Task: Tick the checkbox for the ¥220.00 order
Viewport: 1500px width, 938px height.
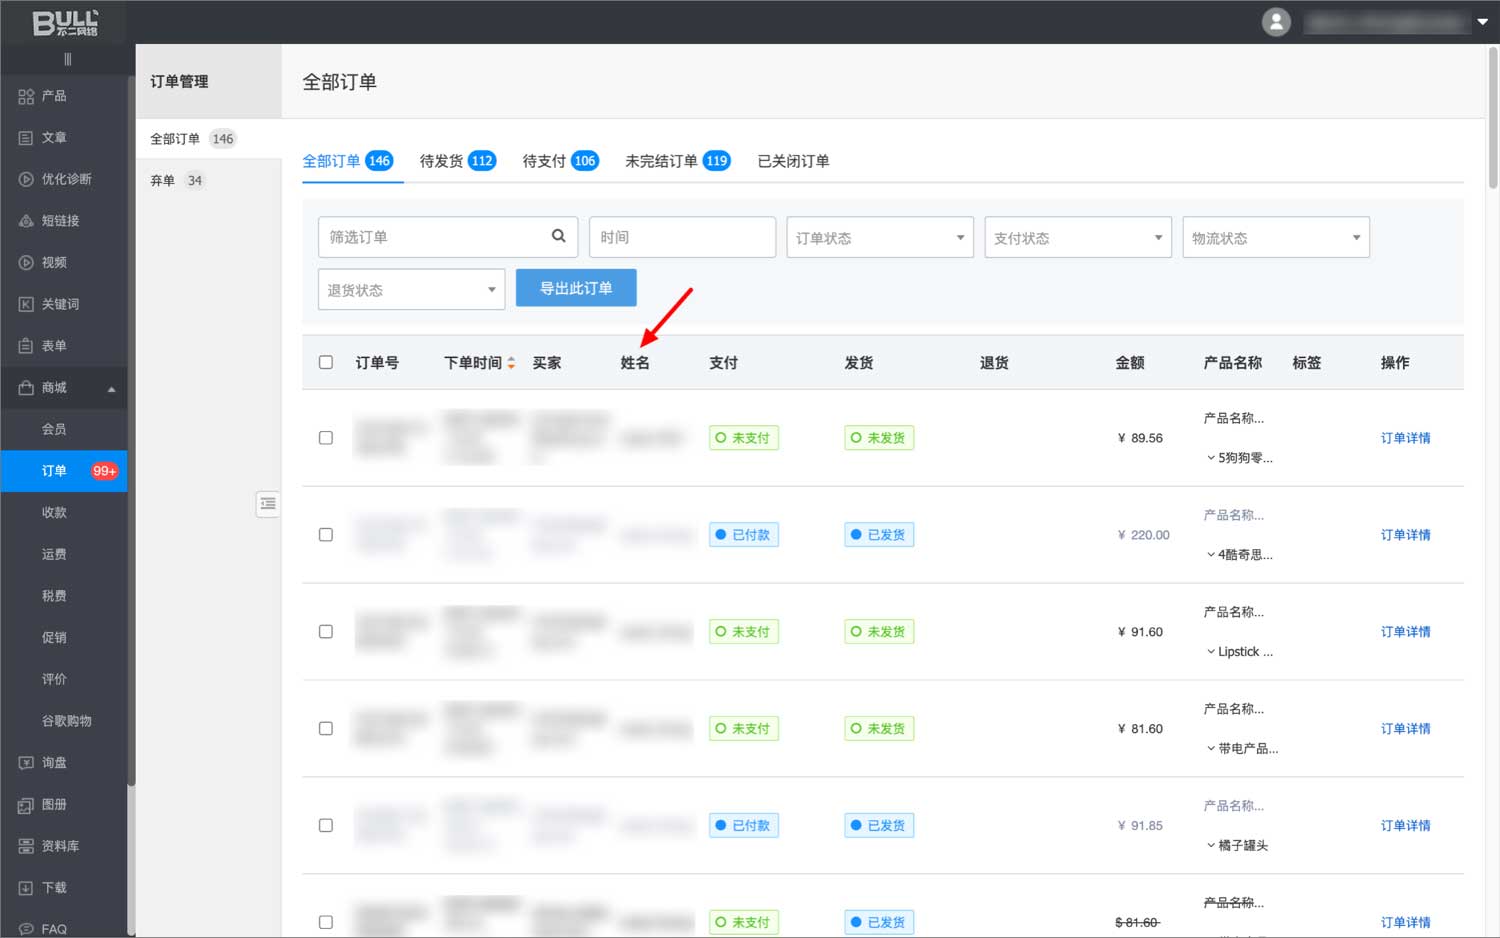Action: click(326, 535)
